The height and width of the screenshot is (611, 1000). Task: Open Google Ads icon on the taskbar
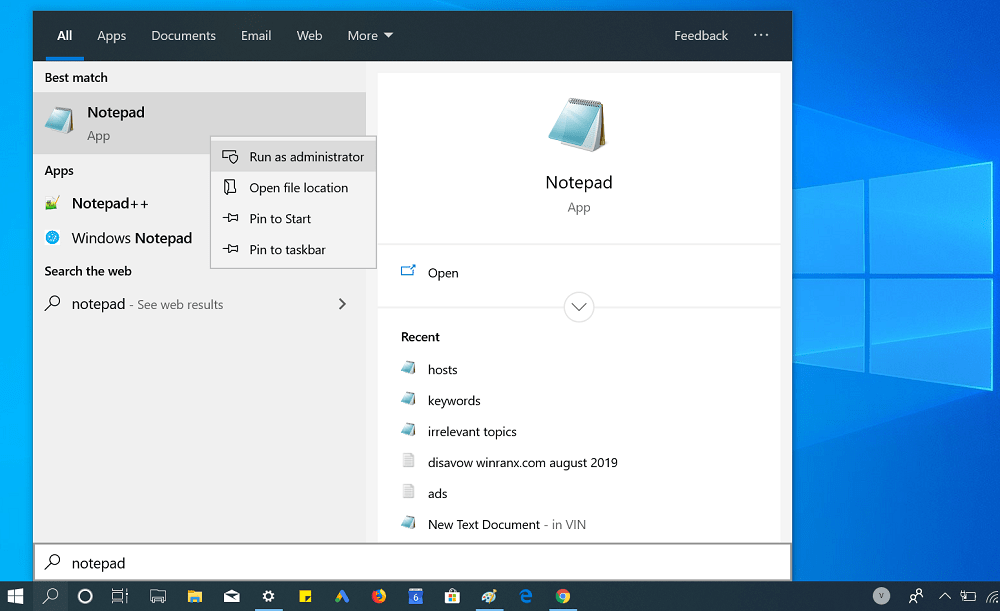pos(342,596)
